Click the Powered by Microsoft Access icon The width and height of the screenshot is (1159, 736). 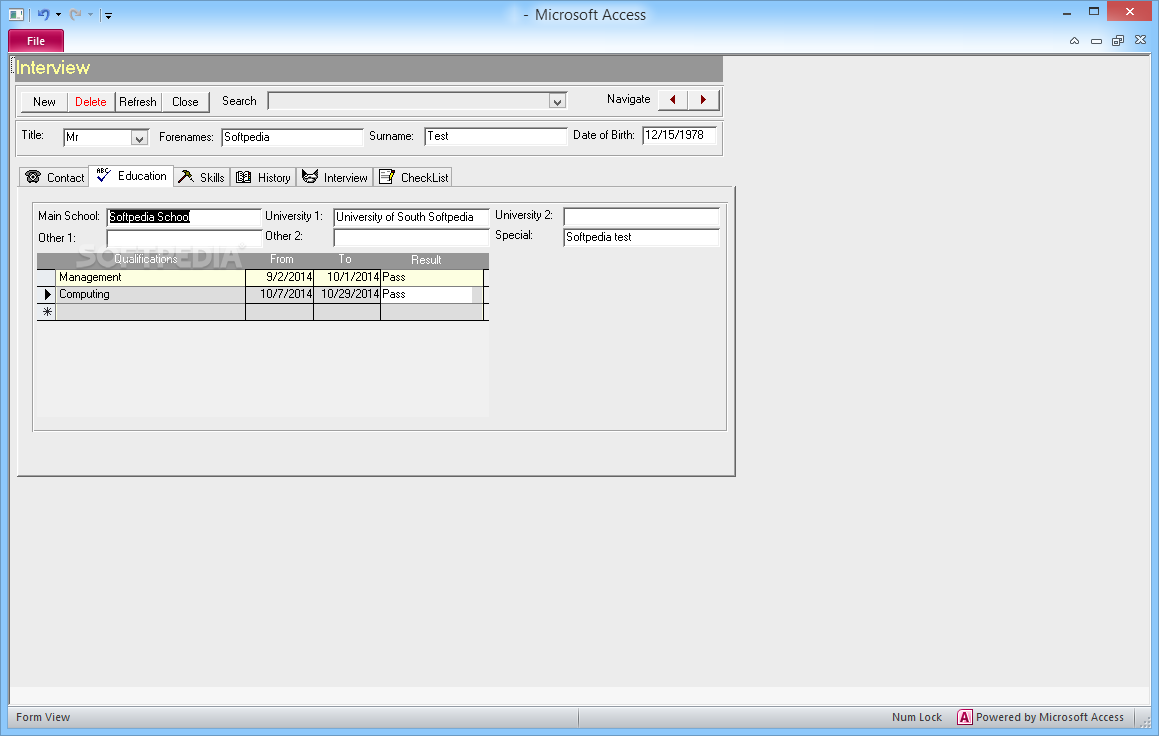965,717
